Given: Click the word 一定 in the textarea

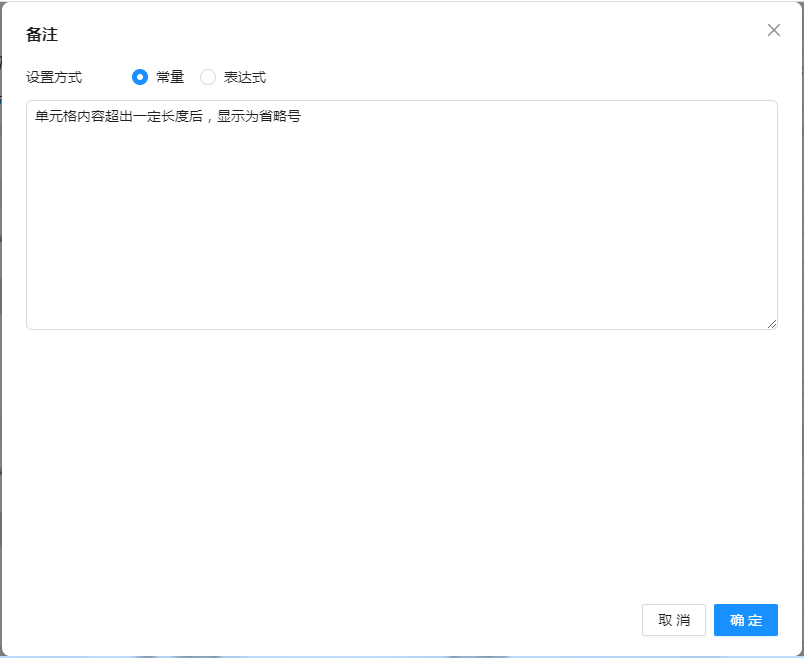Looking at the screenshot, I should coord(147,116).
